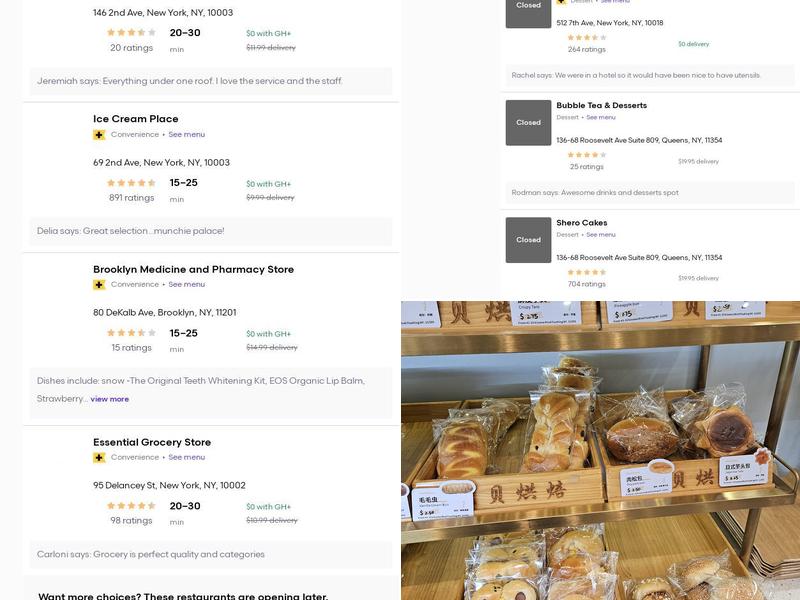Open Brooklyn Medicine and Pharmacy Store listing
Screen dimensions: 800x600
click(x=193, y=269)
